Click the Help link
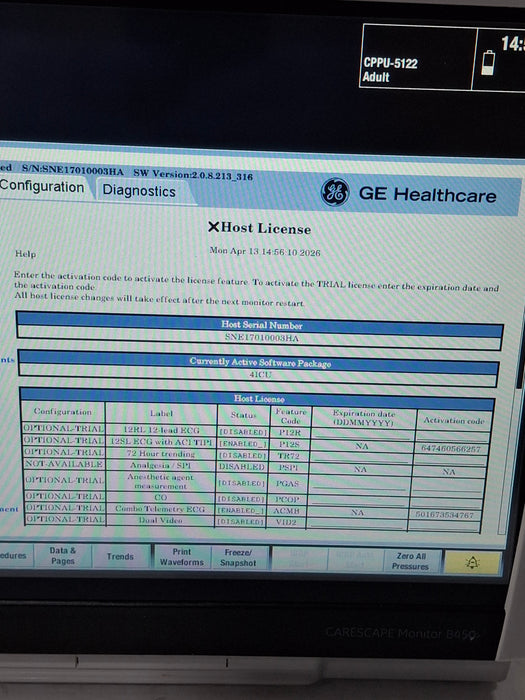The image size is (525, 700). tap(25, 254)
